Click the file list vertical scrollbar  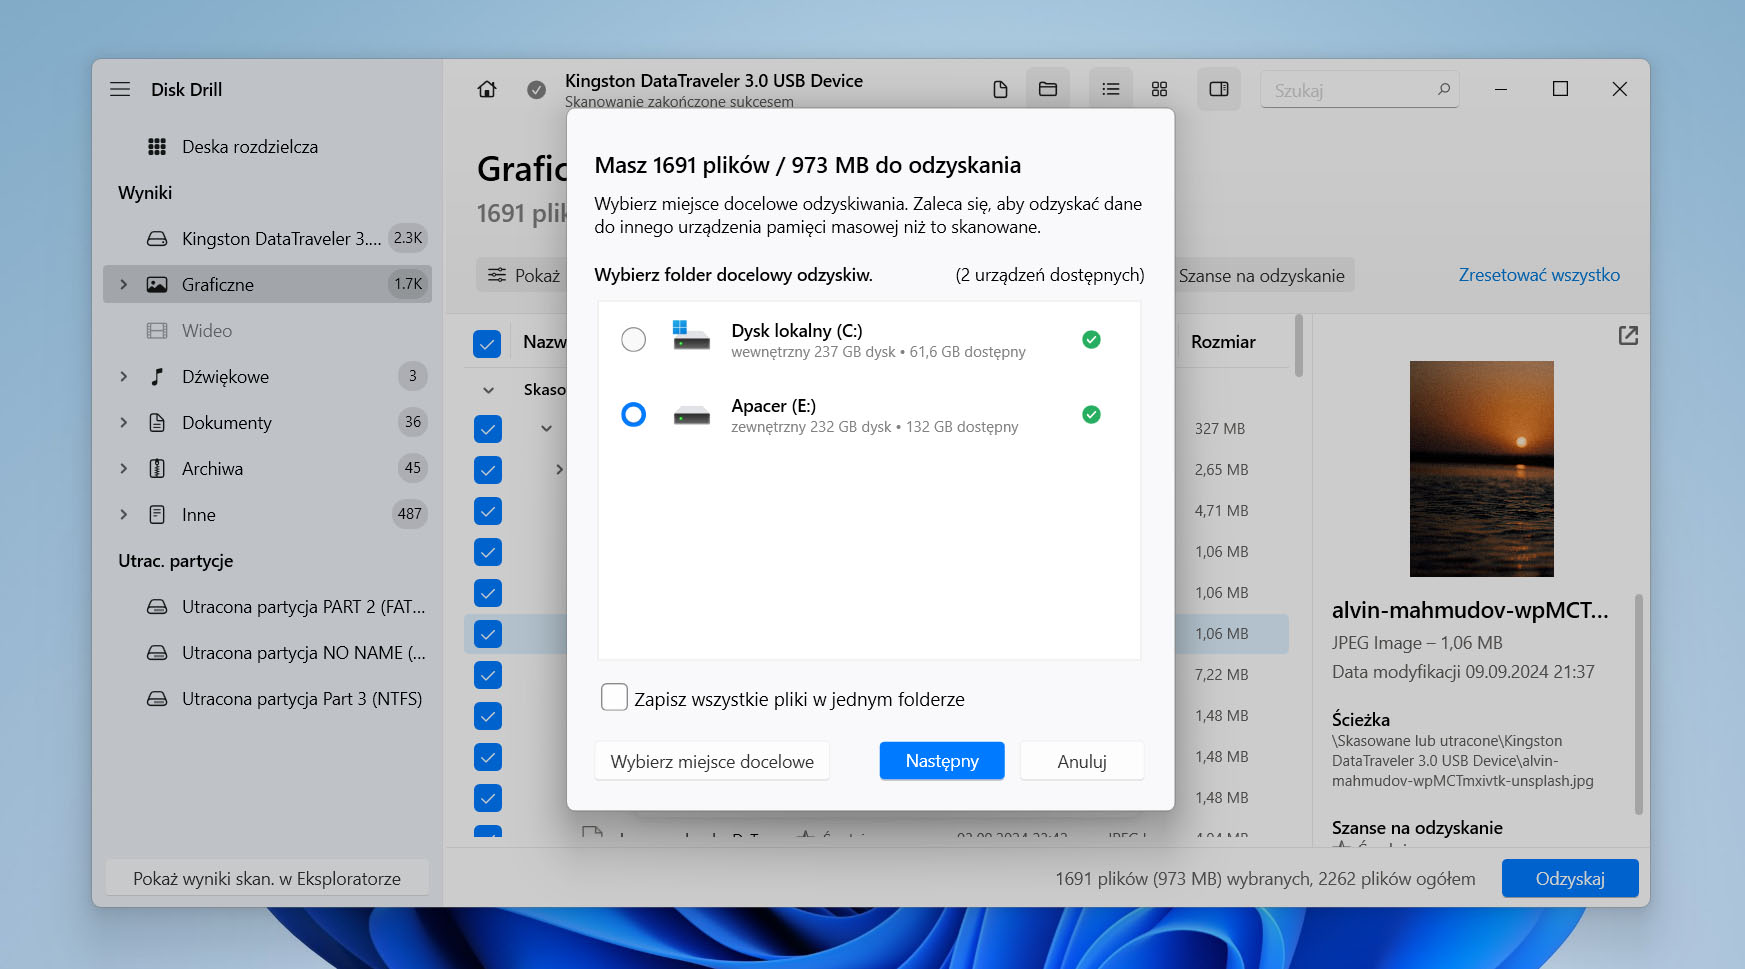point(1299,345)
